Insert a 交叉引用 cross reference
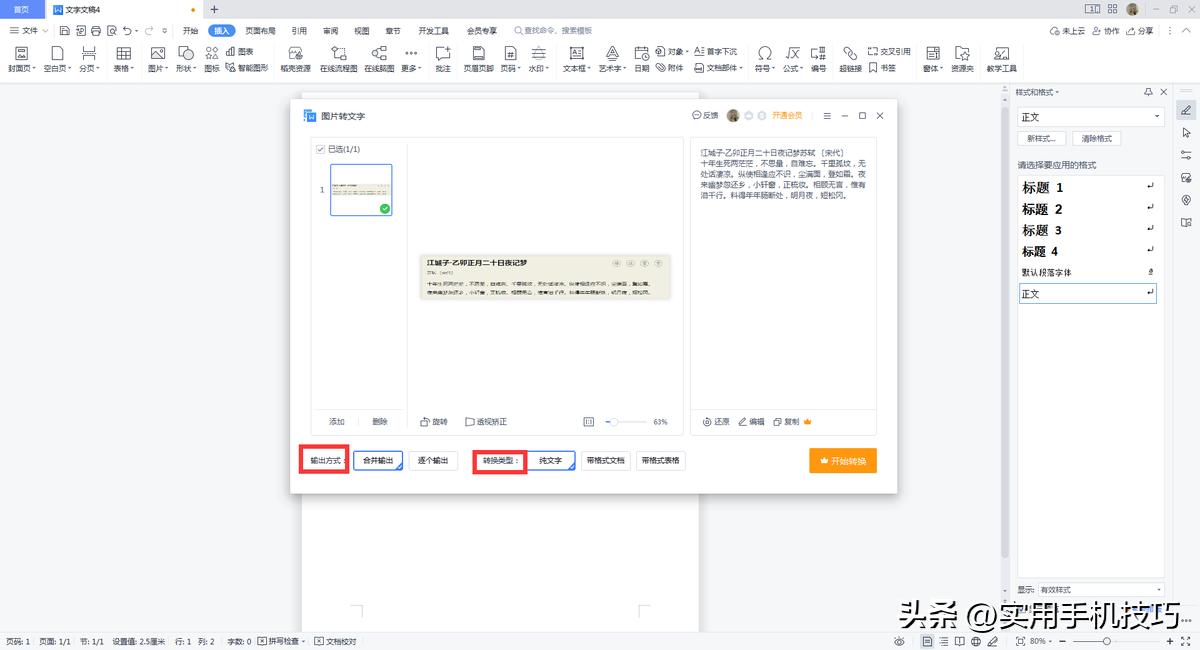Viewport: 1200px width, 650px height. (x=889, y=51)
